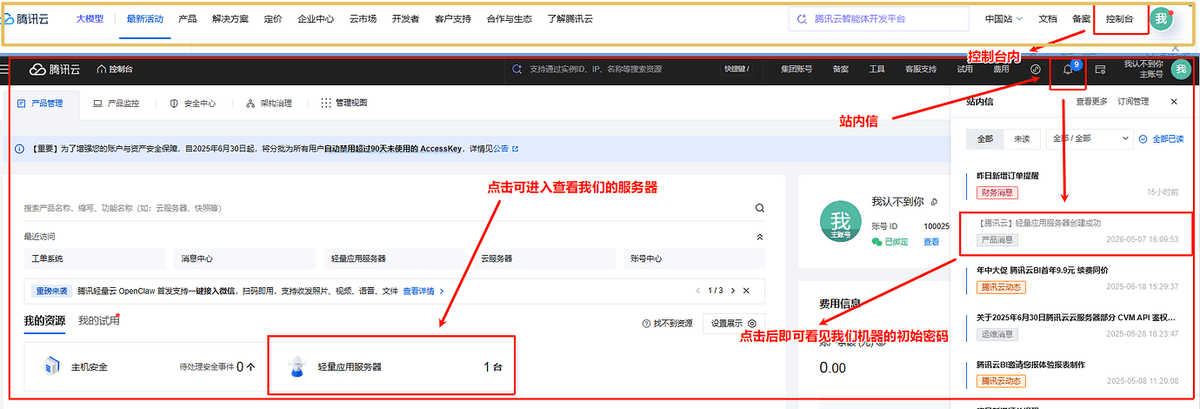
Task: Select the 我的资源 tab
Action: point(44,321)
